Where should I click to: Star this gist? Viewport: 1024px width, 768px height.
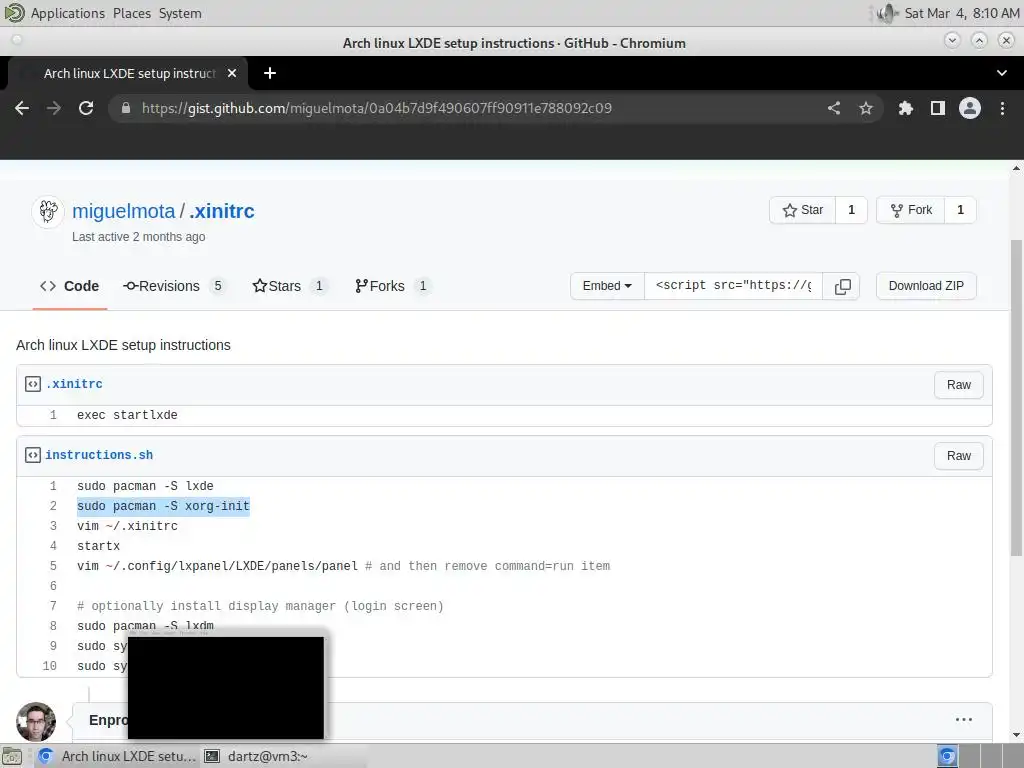coord(803,210)
